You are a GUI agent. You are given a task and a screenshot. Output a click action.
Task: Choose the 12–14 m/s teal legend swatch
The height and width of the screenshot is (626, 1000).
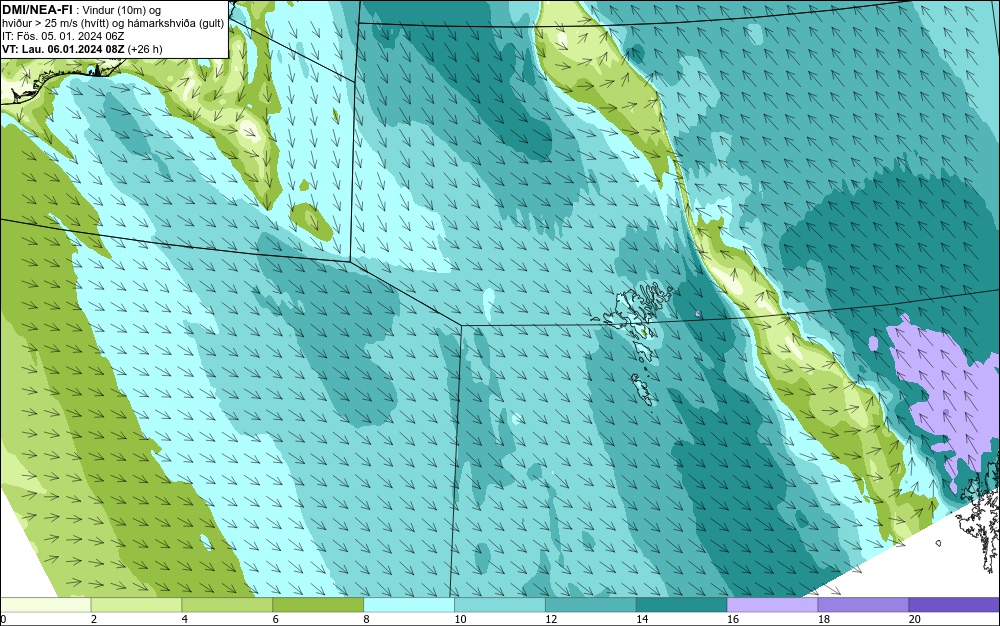coord(591,605)
